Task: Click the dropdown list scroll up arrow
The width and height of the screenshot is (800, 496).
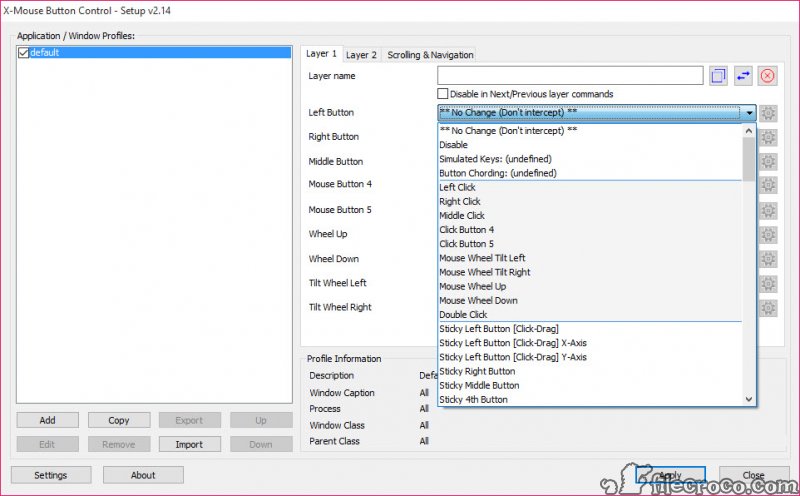Action: click(x=748, y=131)
